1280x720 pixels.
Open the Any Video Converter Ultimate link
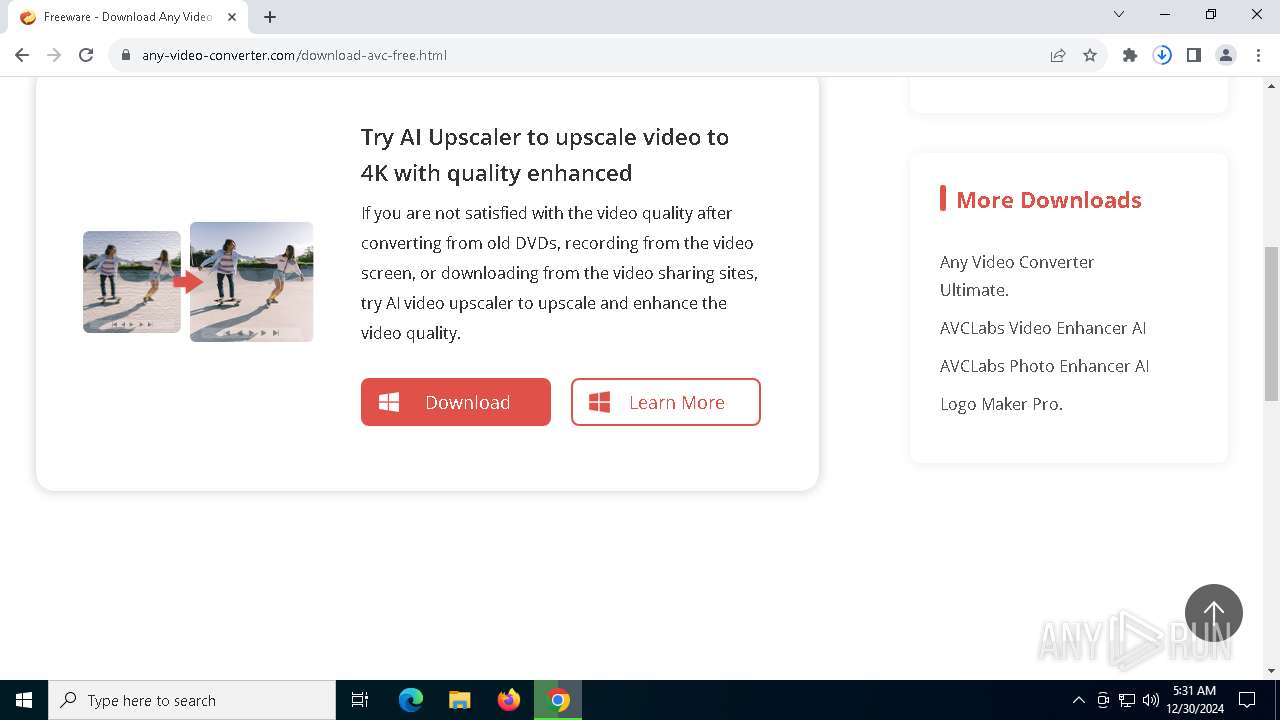click(x=1017, y=276)
